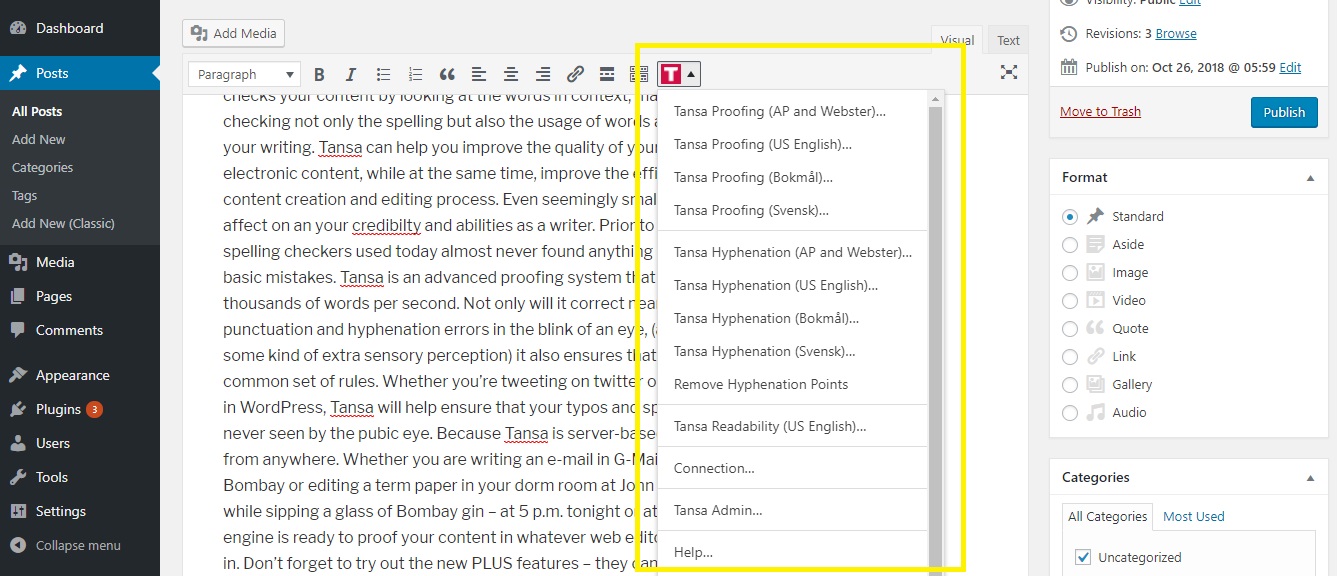Select the Audio post format
Image resolution: width=1337 pixels, height=576 pixels.
point(1070,412)
